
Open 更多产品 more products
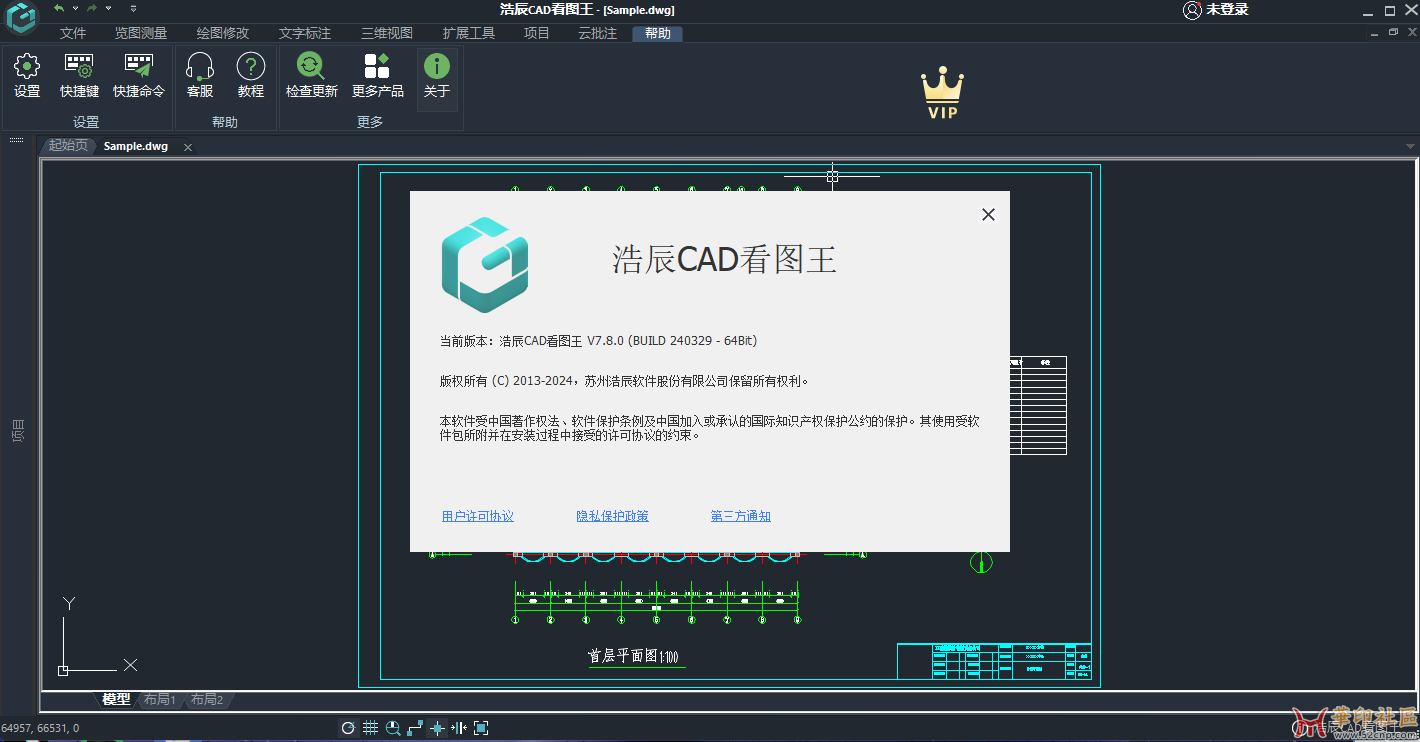click(377, 76)
